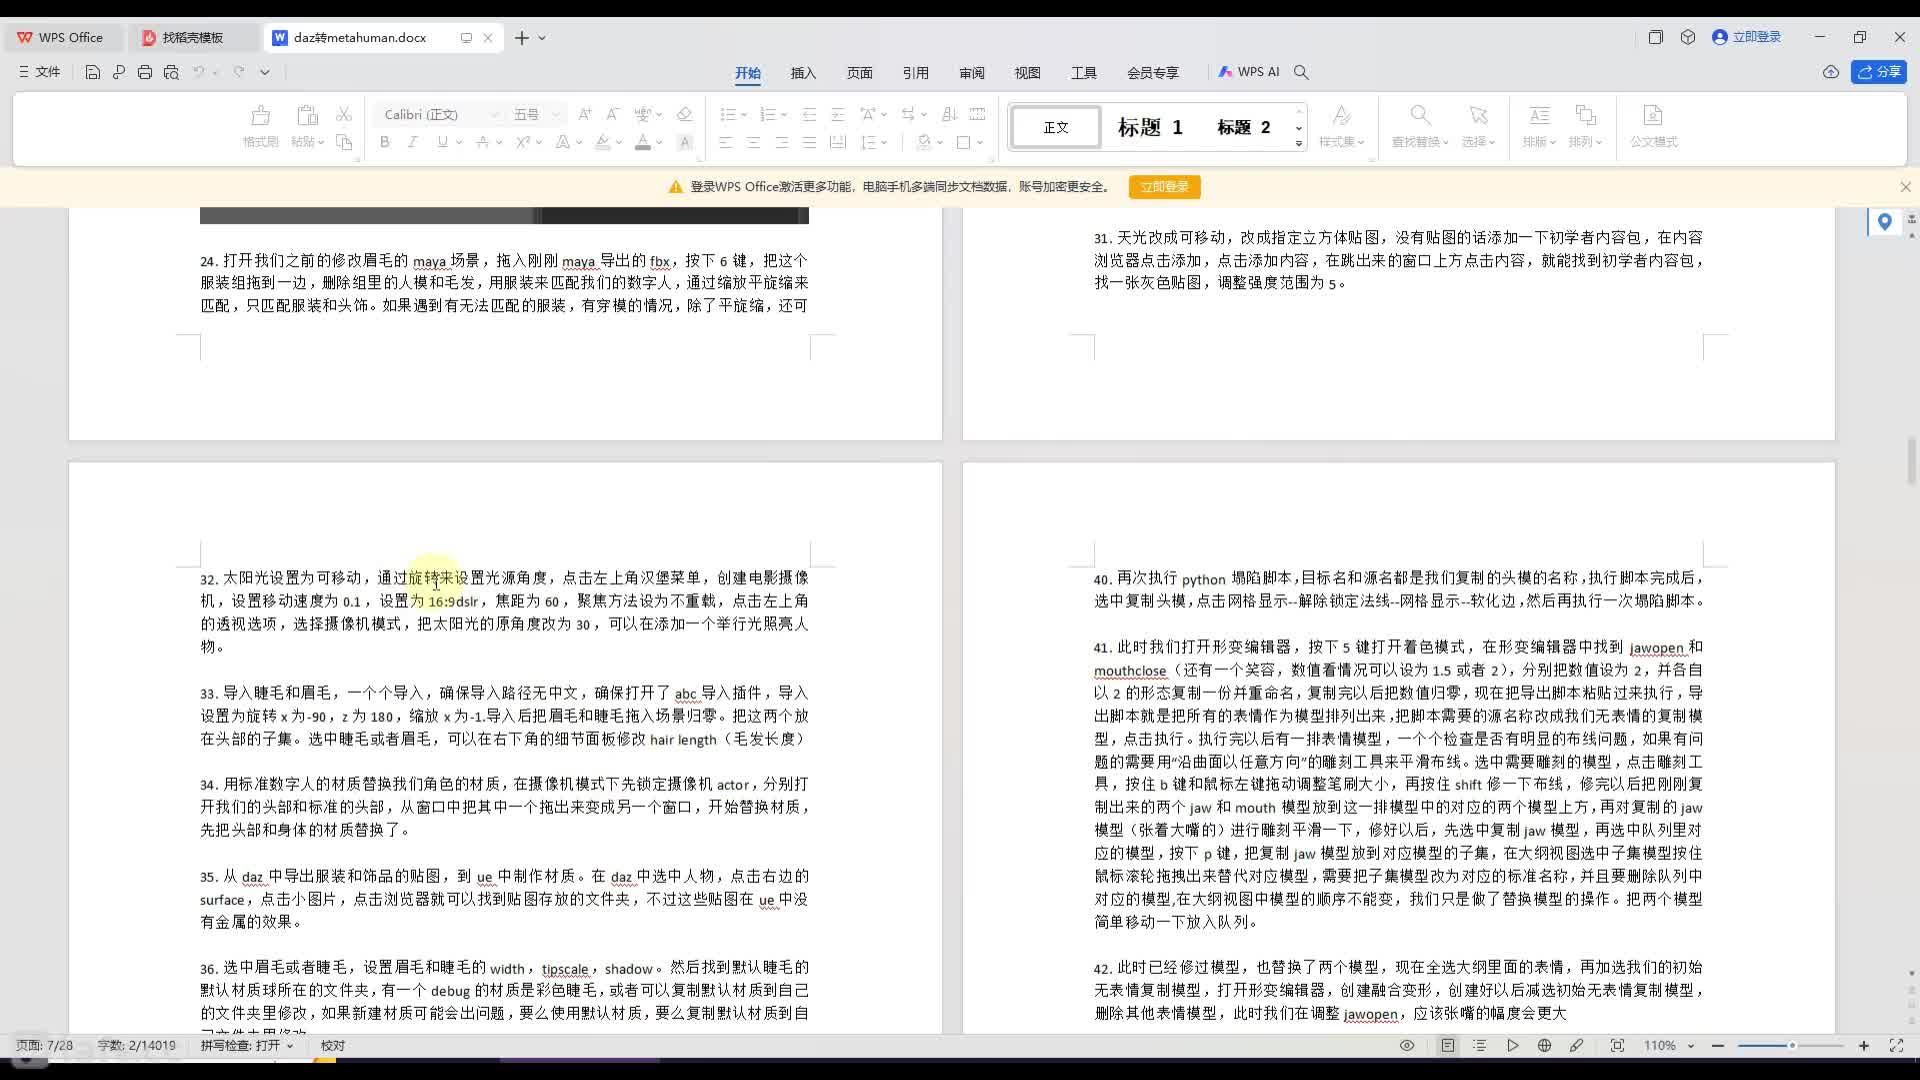Viewport: 1920px width, 1080px height.
Task: Open 文件 menu
Action: tap(39, 72)
